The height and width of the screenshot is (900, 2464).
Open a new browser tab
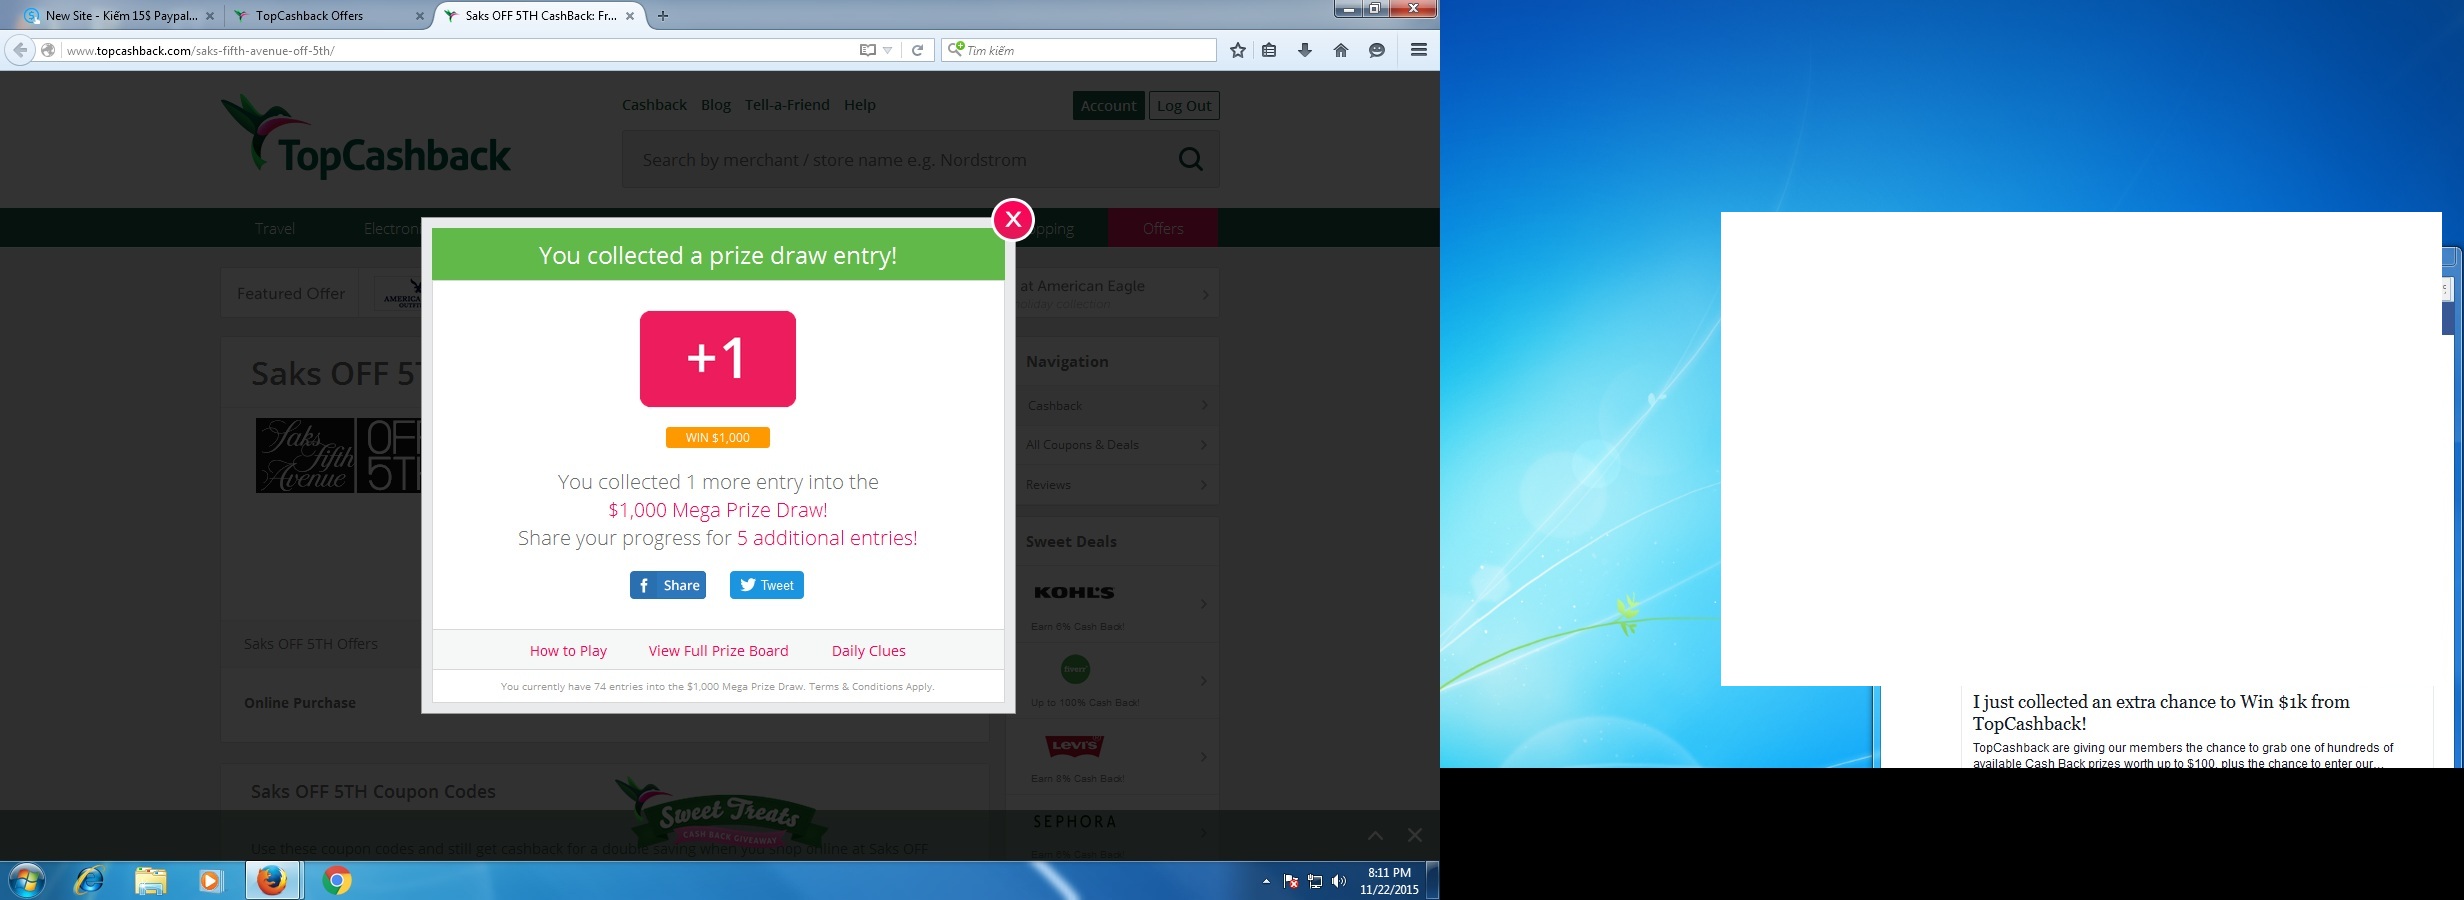tap(663, 16)
